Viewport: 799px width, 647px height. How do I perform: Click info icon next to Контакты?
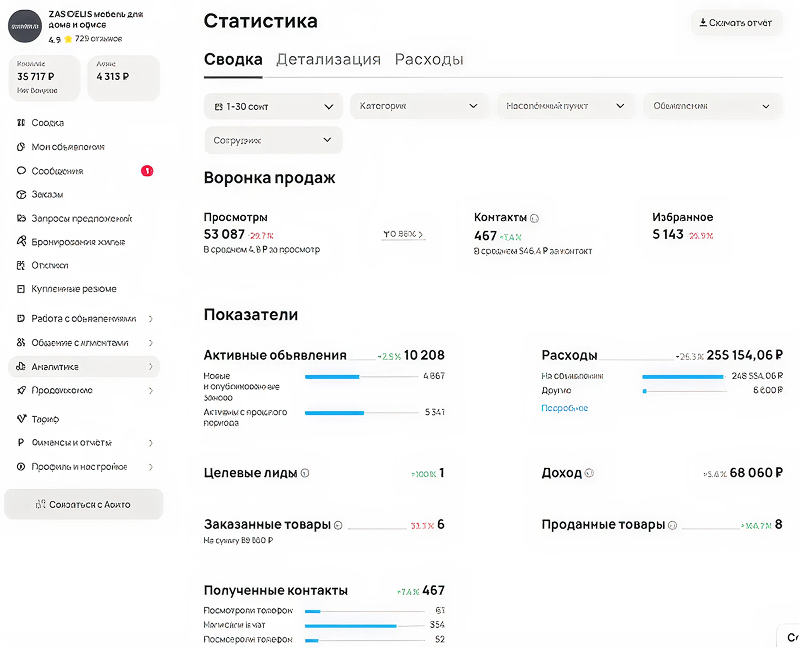coord(534,217)
